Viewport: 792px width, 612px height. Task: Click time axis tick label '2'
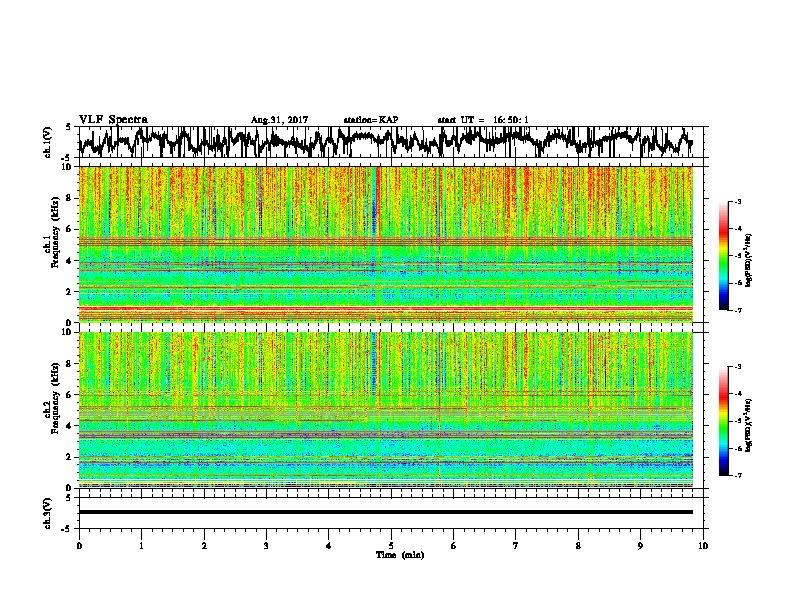pos(204,546)
